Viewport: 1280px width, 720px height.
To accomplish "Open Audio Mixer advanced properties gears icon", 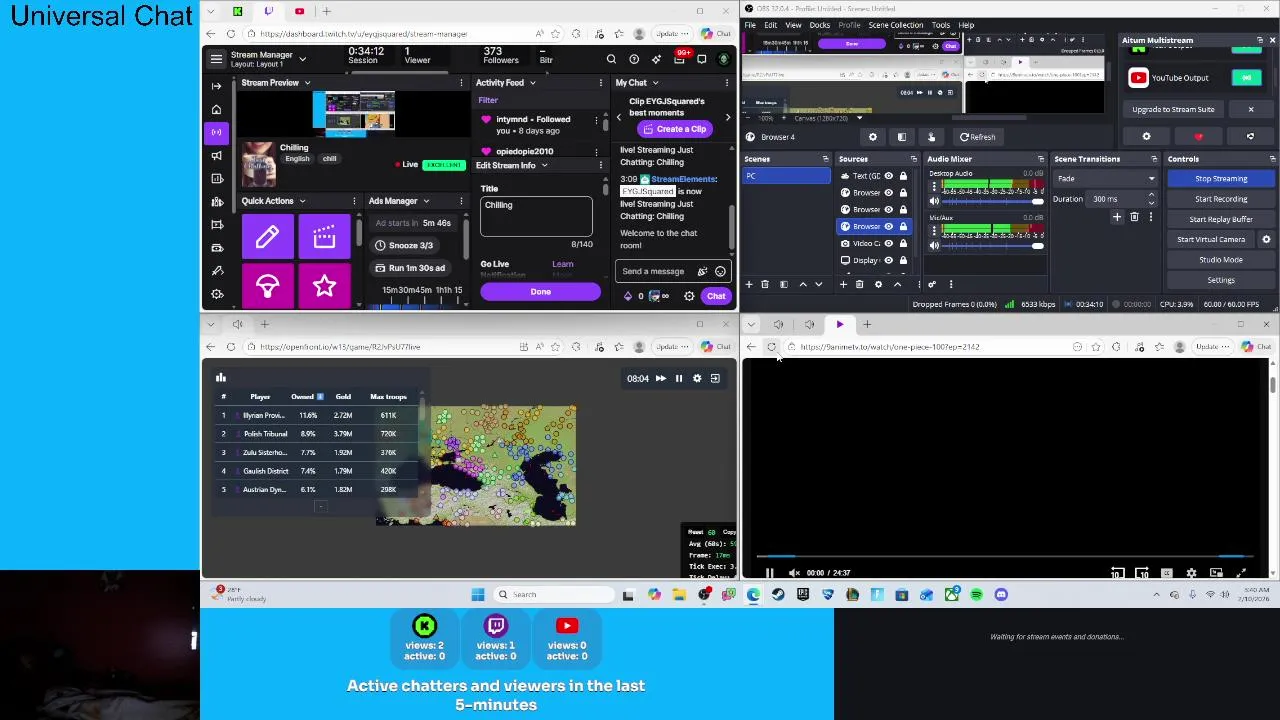I will click(x=931, y=285).
